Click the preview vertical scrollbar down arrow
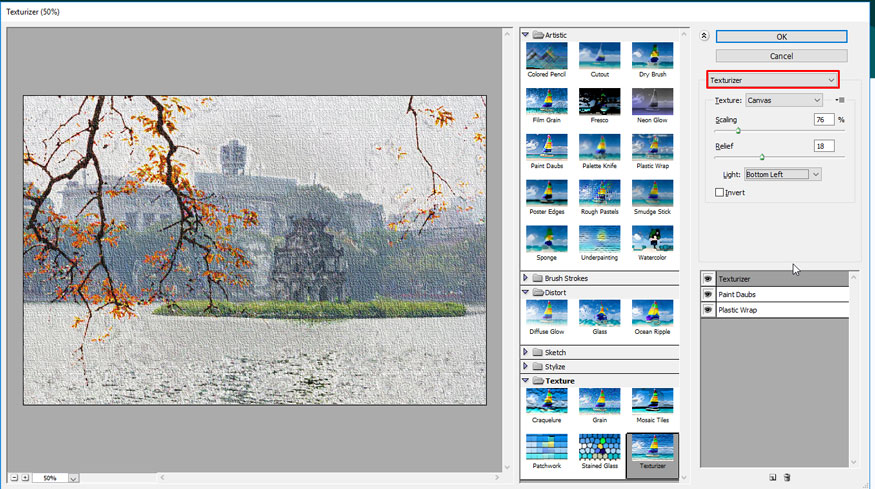 coord(507,467)
